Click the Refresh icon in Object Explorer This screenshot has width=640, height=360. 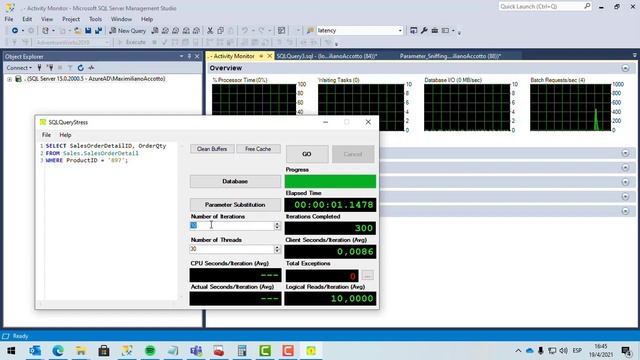(81, 68)
